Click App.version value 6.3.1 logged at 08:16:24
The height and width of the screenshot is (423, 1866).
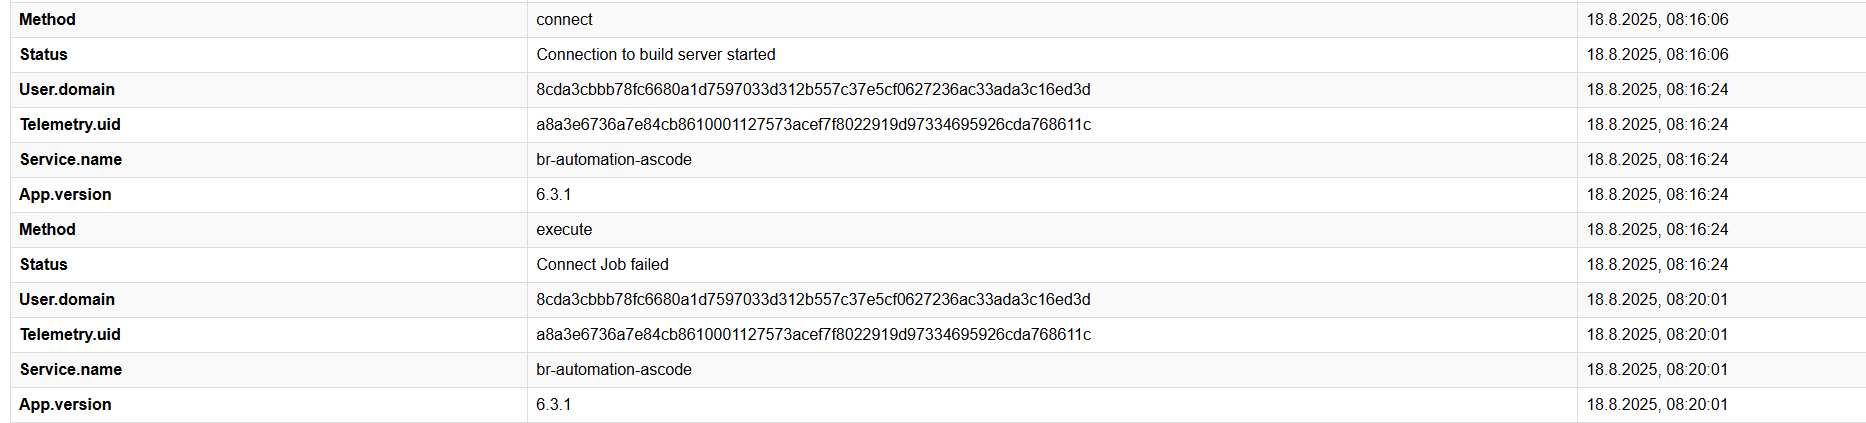coord(554,195)
